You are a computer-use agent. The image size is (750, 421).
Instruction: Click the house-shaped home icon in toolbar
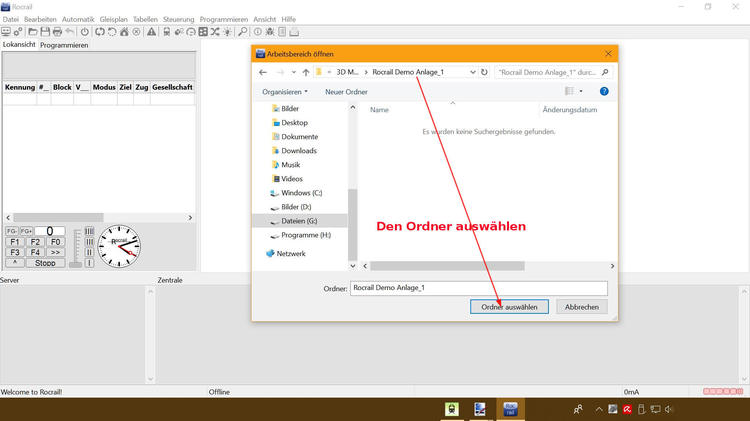pos(124,32)
